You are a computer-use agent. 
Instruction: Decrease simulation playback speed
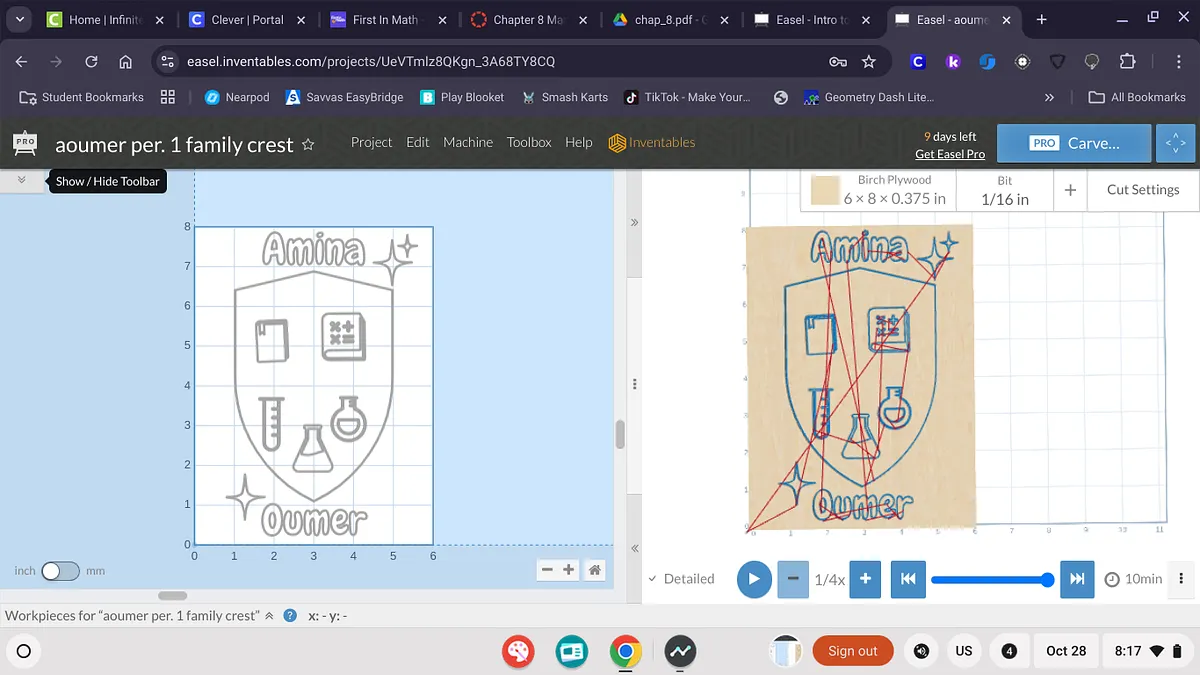793,579
